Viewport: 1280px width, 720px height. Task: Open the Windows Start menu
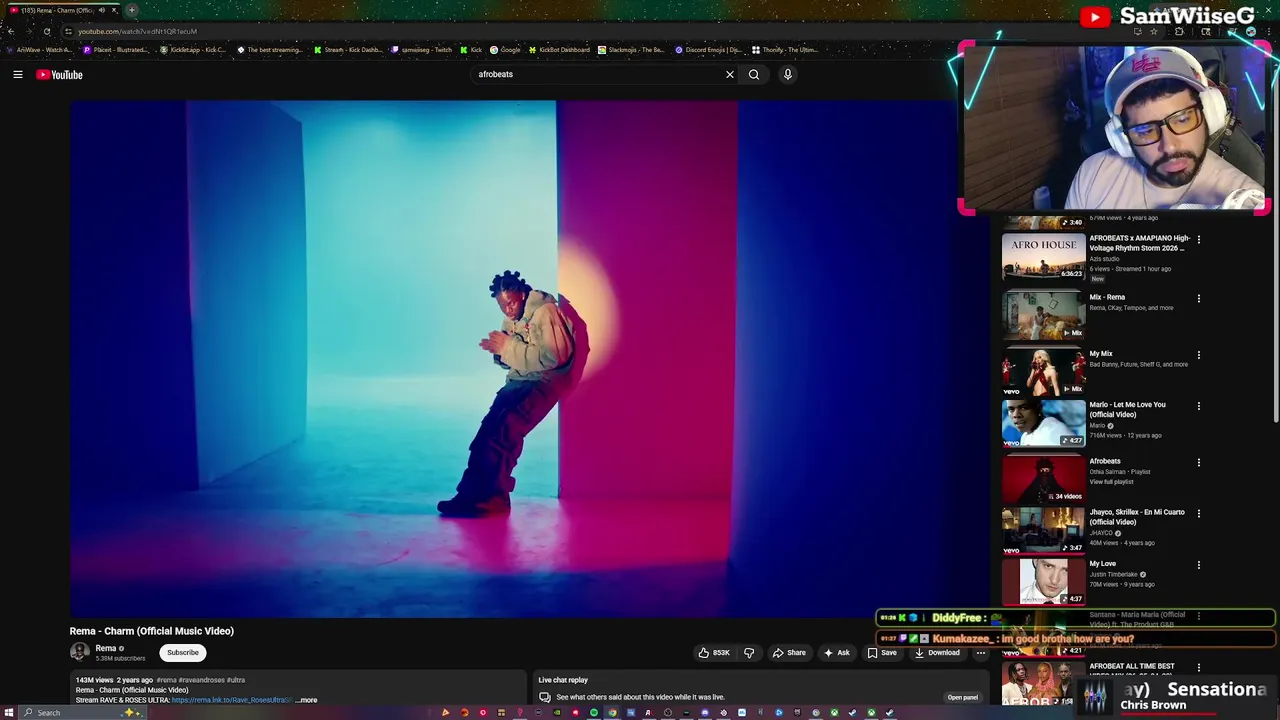coord(10,712)
